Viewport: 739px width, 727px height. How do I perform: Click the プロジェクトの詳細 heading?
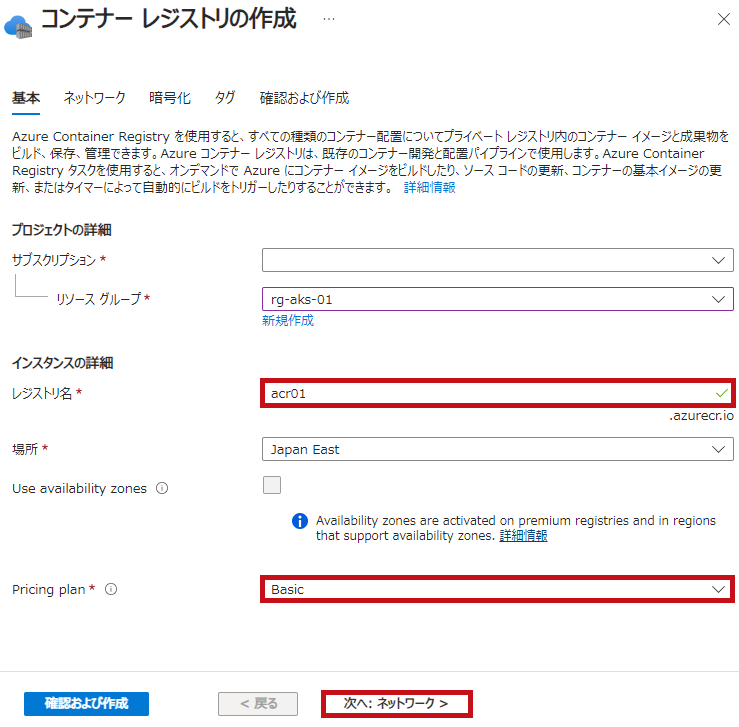(x=61, y=230)
